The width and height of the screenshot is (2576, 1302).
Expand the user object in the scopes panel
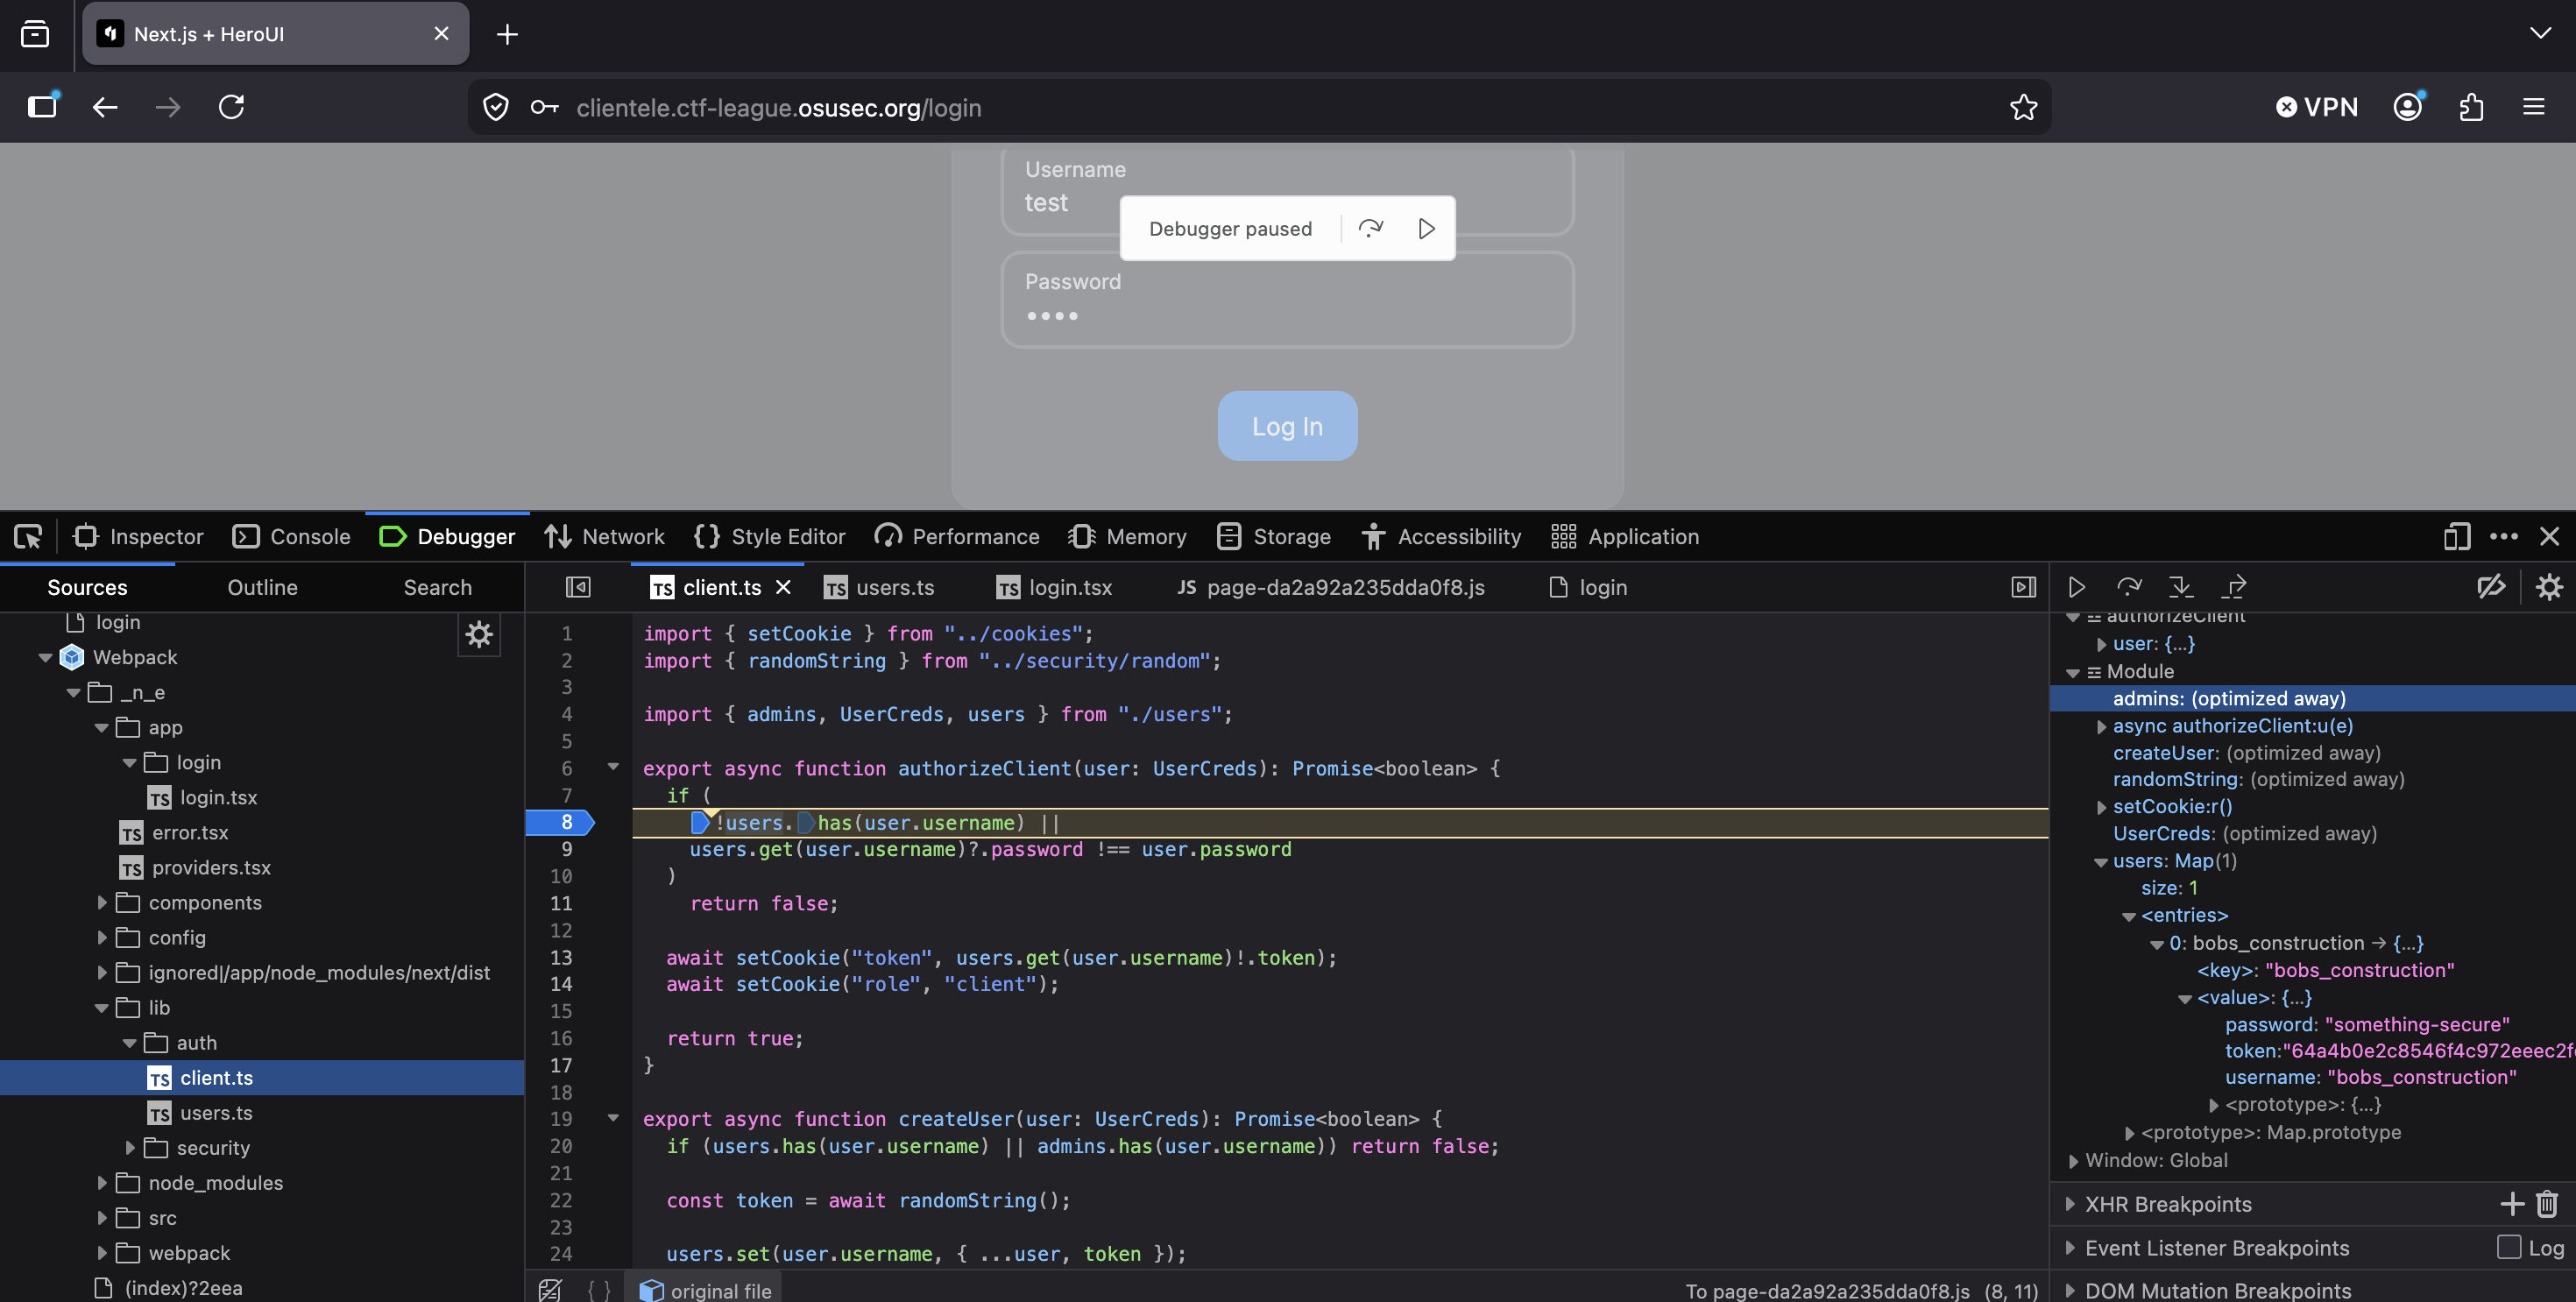tap(2102, 644)
